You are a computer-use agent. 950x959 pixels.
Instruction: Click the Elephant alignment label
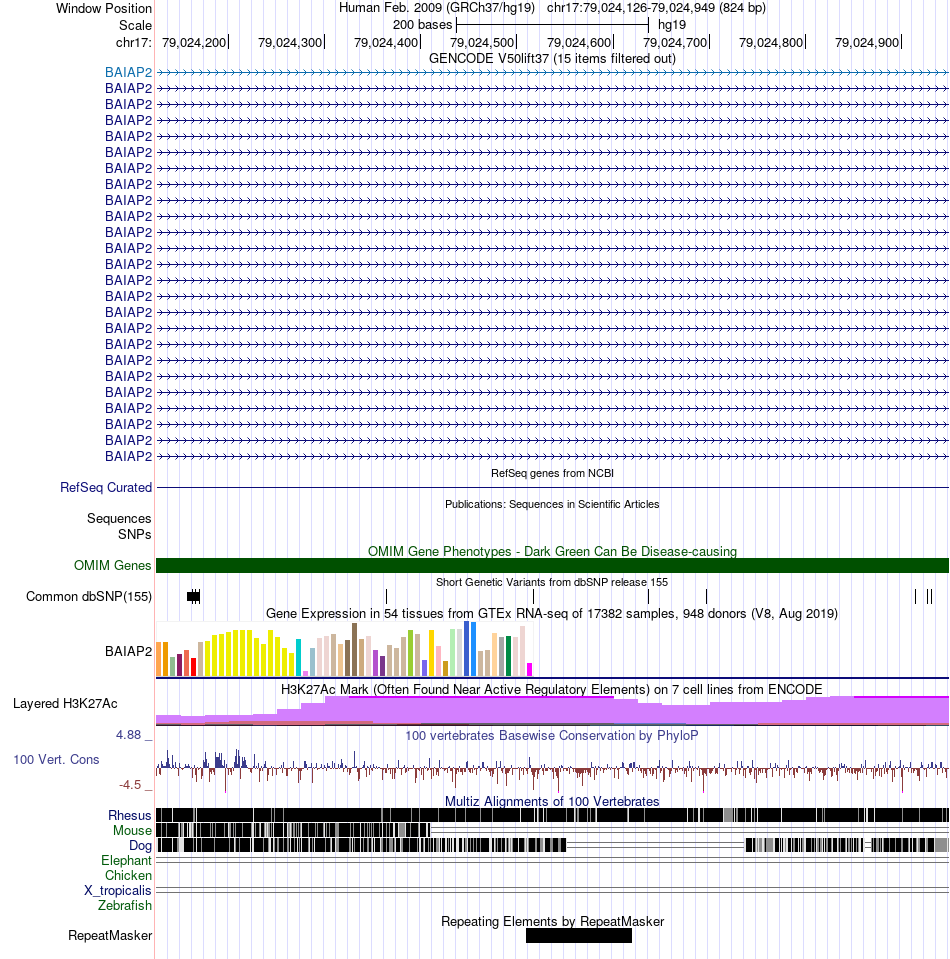(x=126, y=861)
